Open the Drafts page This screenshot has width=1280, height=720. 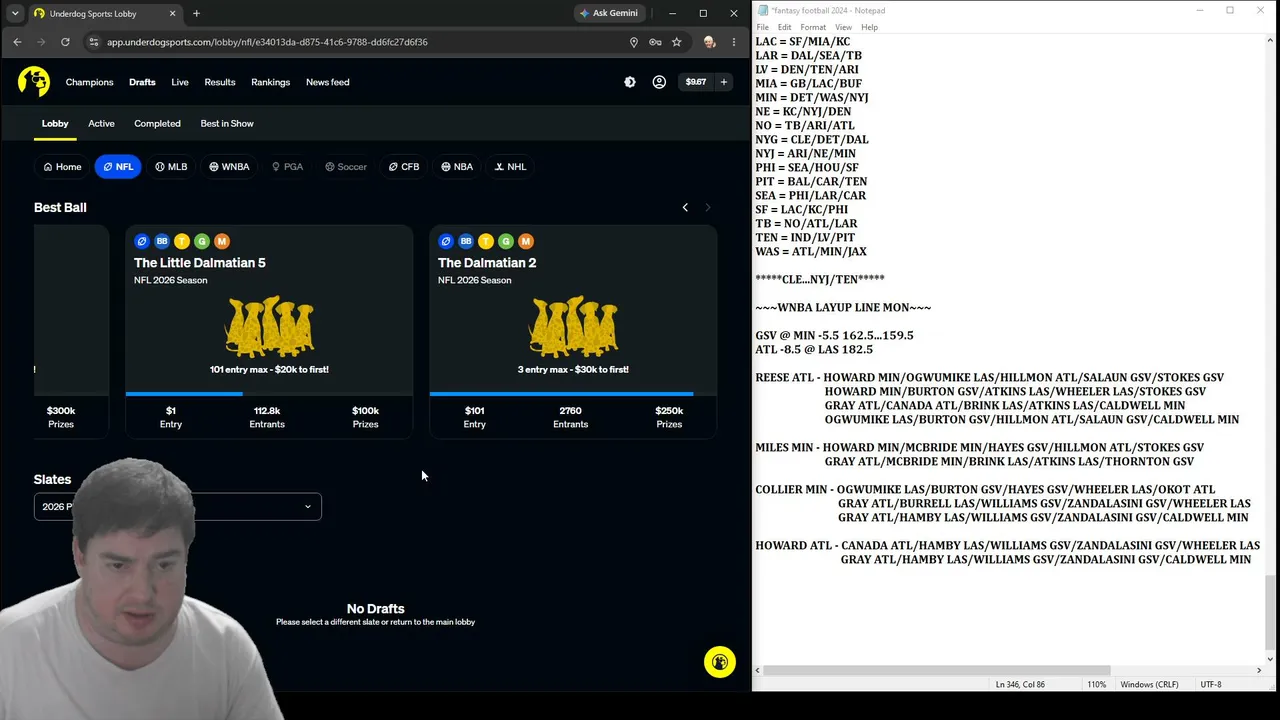click(142, 82)
